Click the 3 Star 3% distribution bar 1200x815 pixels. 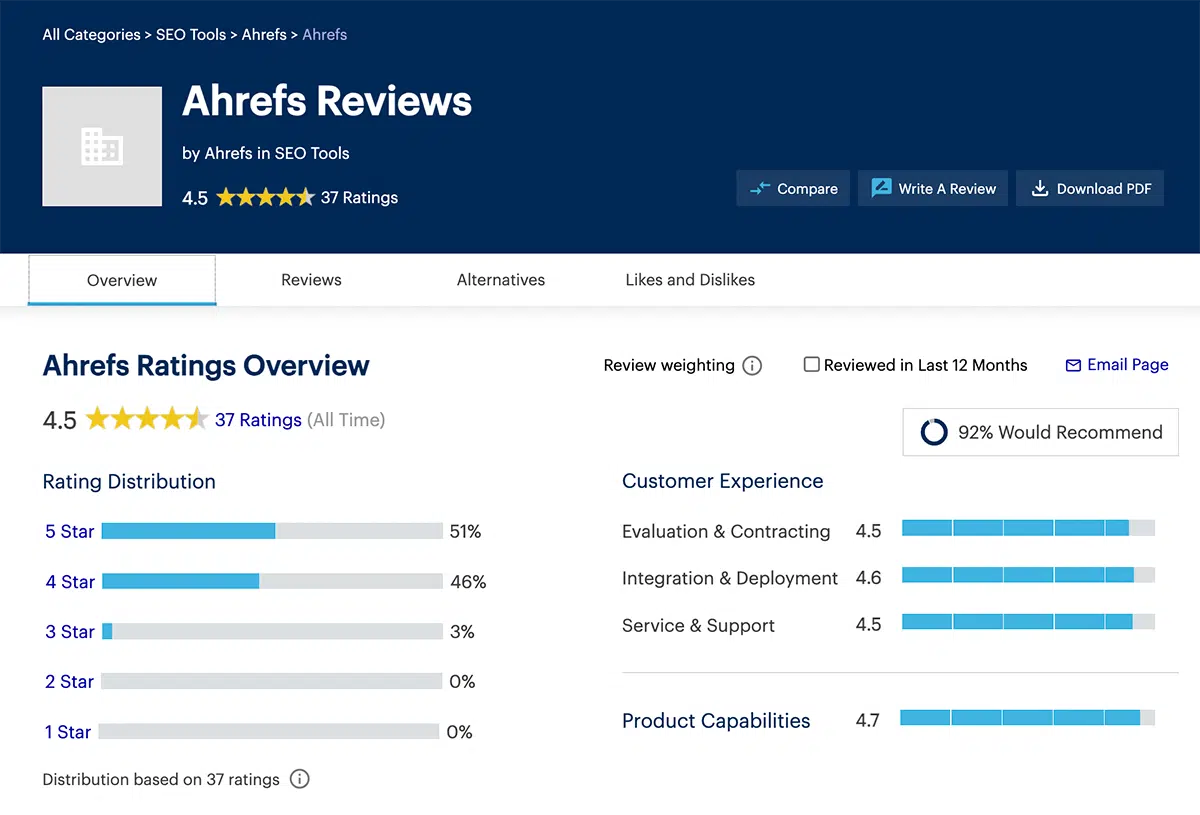(x=272, y=631)
